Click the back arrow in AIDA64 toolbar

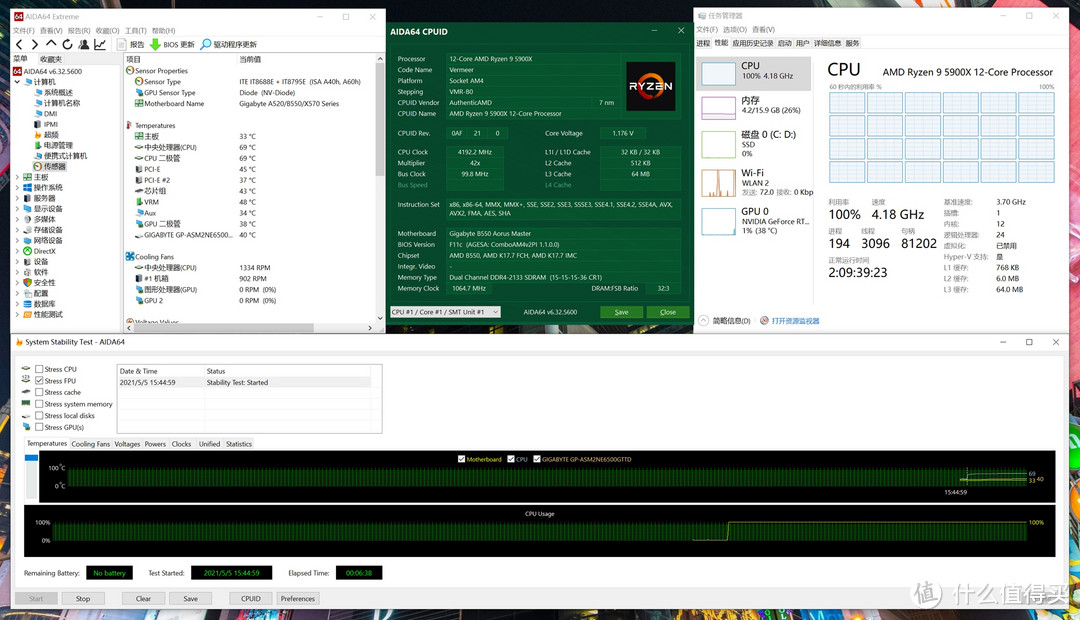coord(19,44)
